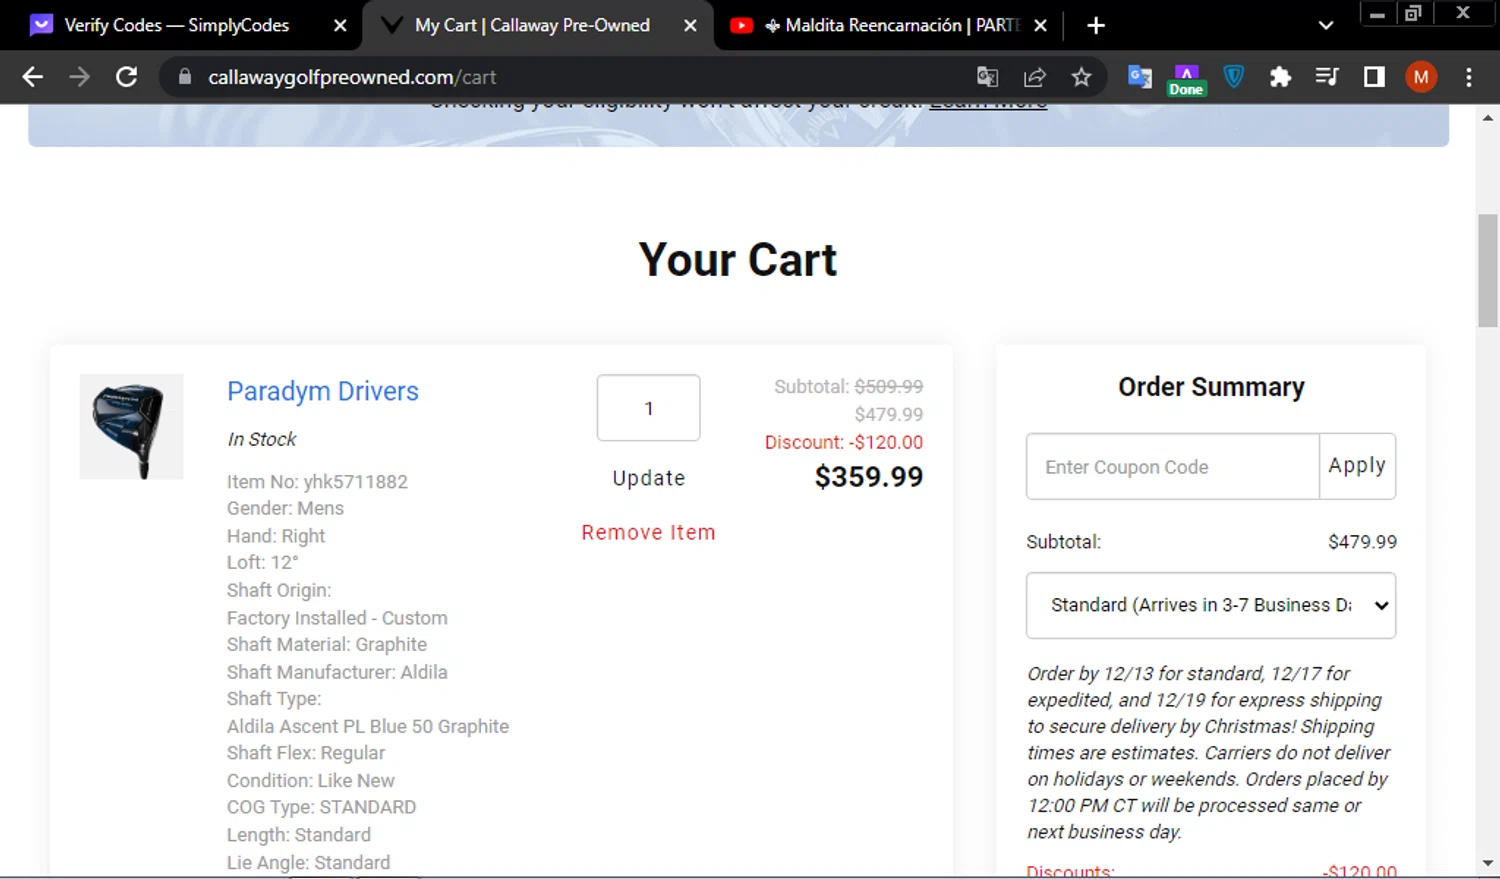The width and height of the screenshot is (1500, 879).
Task: Click the Learn more link
Action: coord(988,103)
